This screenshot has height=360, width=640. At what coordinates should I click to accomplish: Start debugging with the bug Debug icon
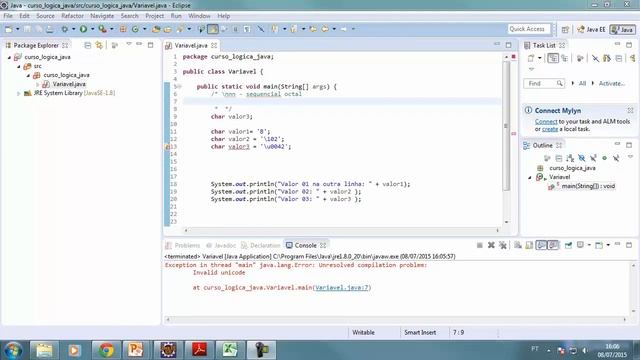(64, 29)
